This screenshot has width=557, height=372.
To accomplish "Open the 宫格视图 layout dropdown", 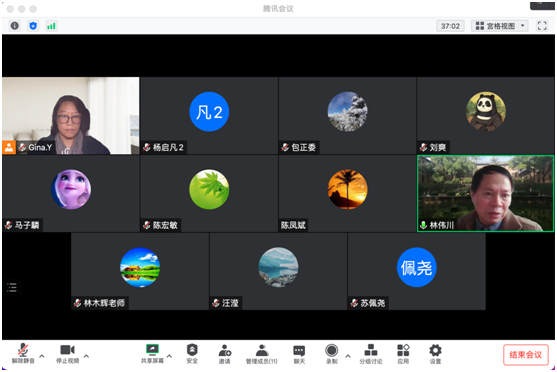I will tap(499, 26).
